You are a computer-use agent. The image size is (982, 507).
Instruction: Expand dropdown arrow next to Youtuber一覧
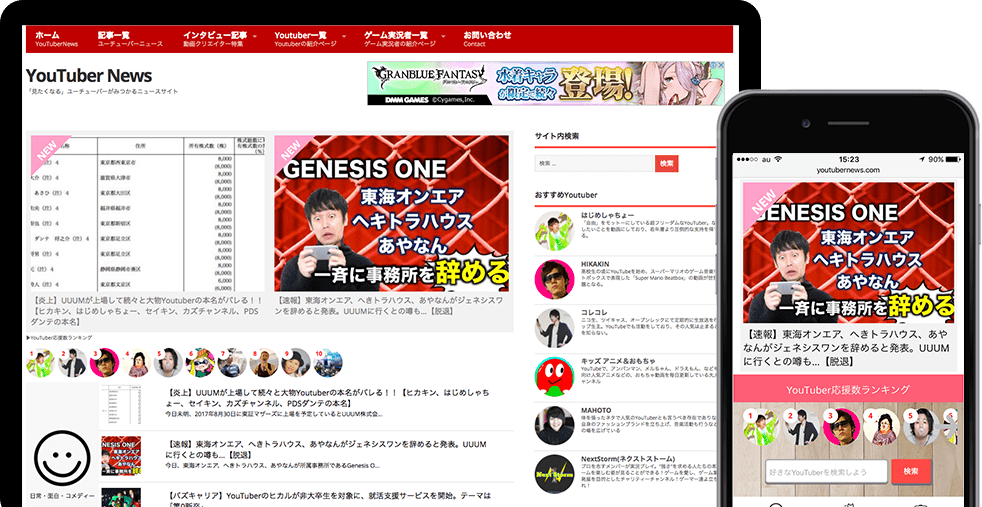coord(344,36)
